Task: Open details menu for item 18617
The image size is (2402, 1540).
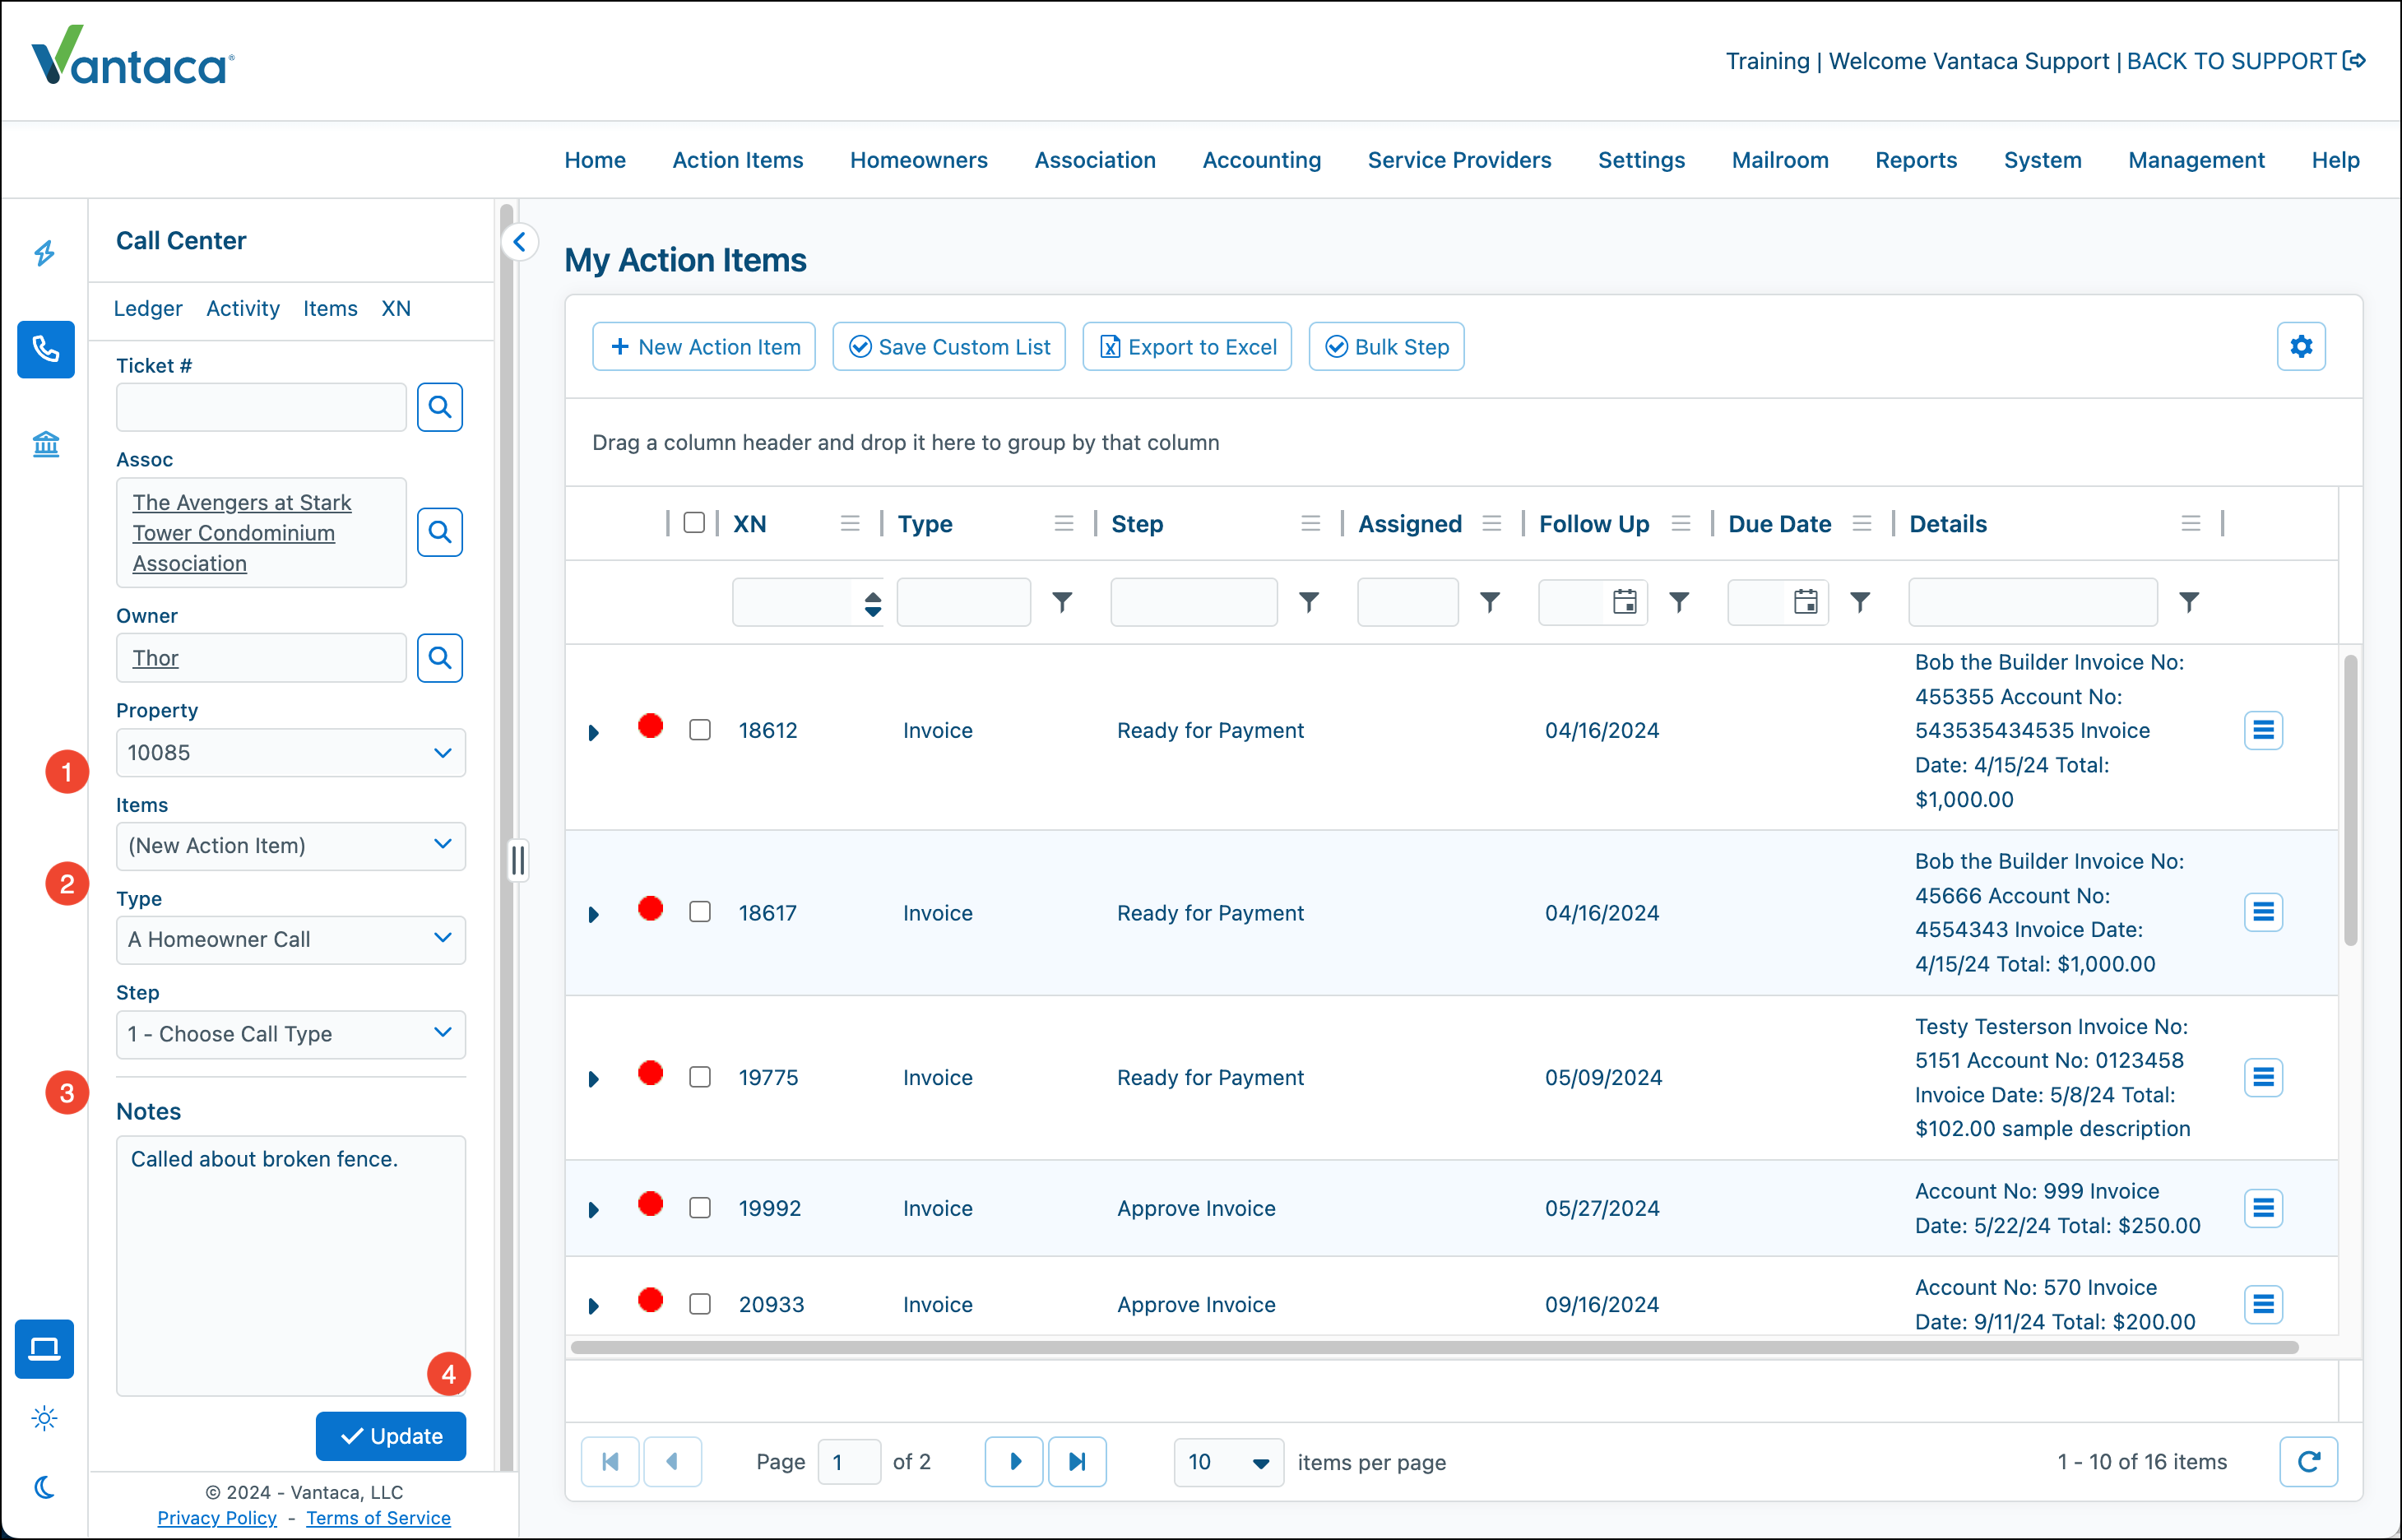Action: pos(2263,913)
